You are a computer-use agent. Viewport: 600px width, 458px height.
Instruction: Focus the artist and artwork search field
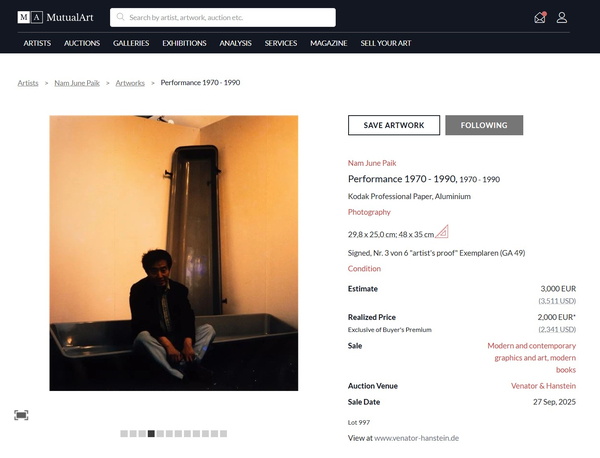pyautogui.click(x=230, y=17)
